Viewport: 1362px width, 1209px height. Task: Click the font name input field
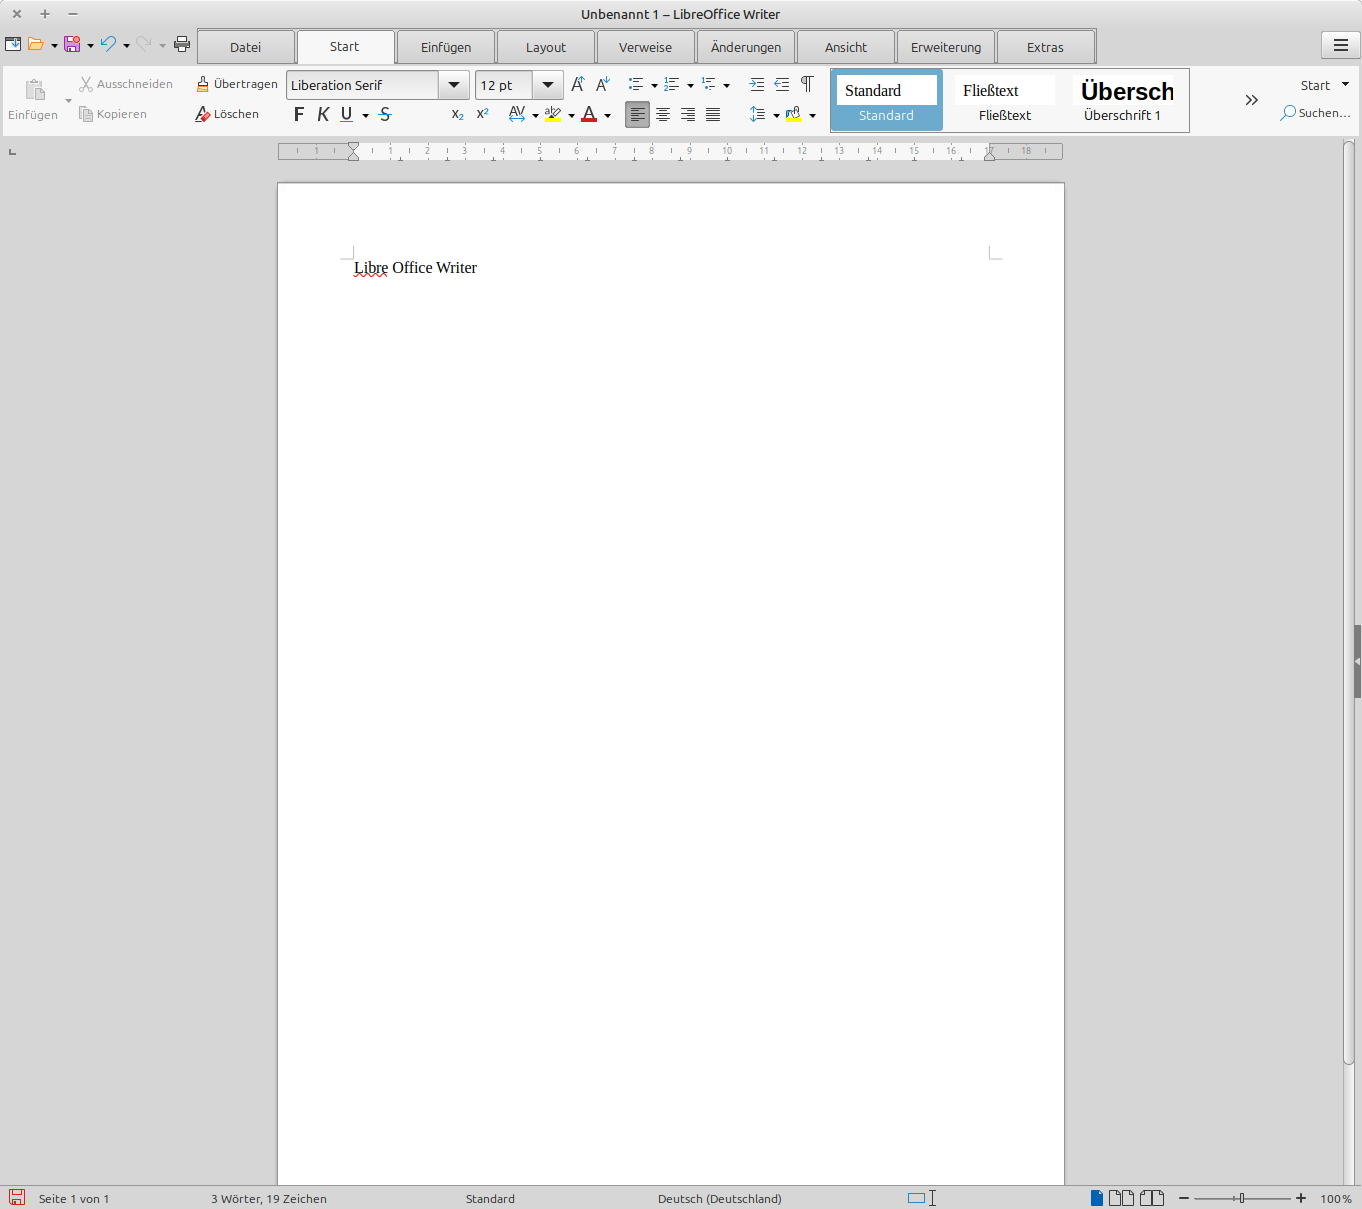tap(362, 85)
